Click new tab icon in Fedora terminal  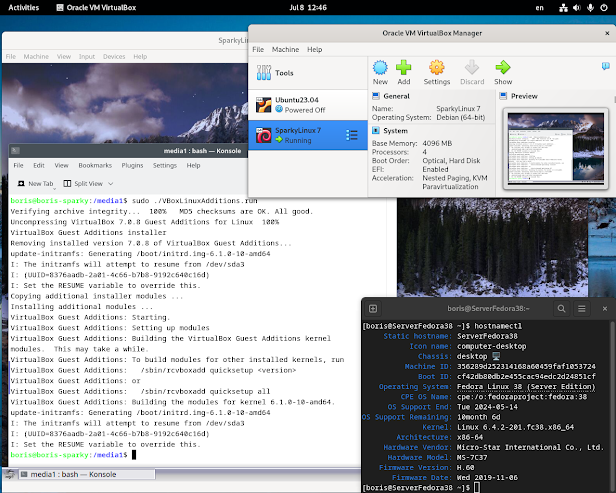click(x=373, y=309)
